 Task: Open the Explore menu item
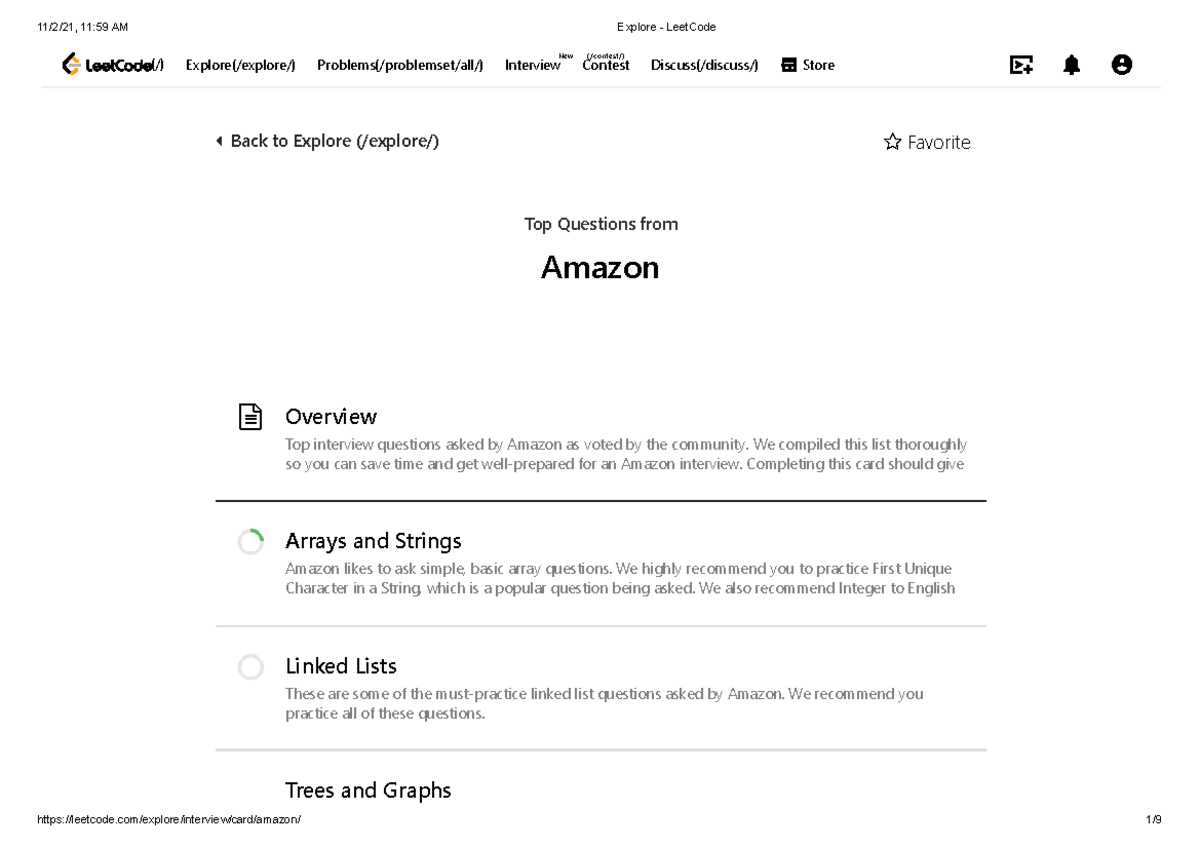pos(241,65)
